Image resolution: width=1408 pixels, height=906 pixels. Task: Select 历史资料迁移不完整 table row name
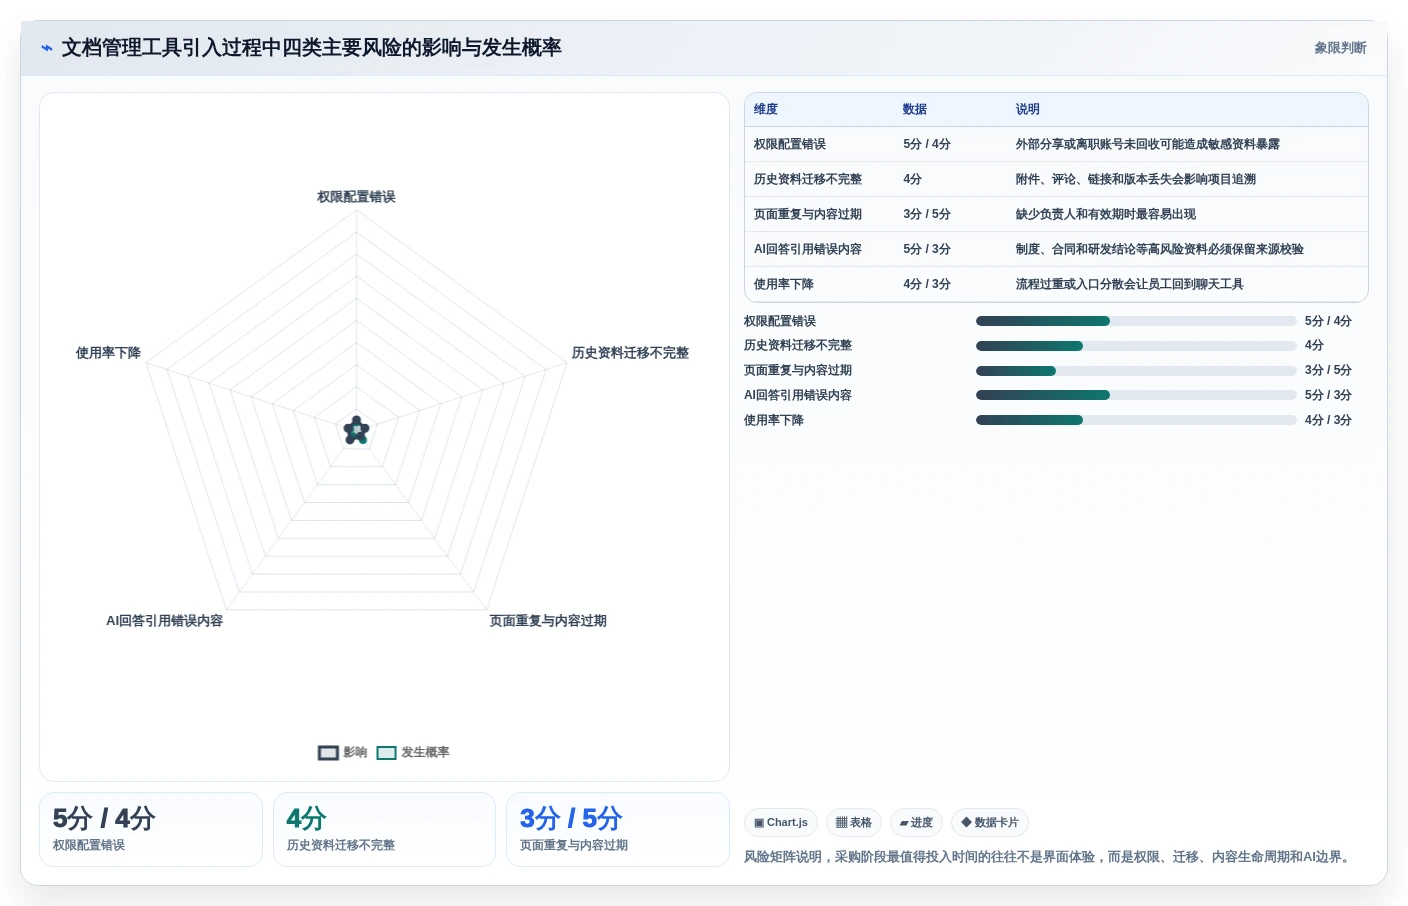(x=808, y=179)
